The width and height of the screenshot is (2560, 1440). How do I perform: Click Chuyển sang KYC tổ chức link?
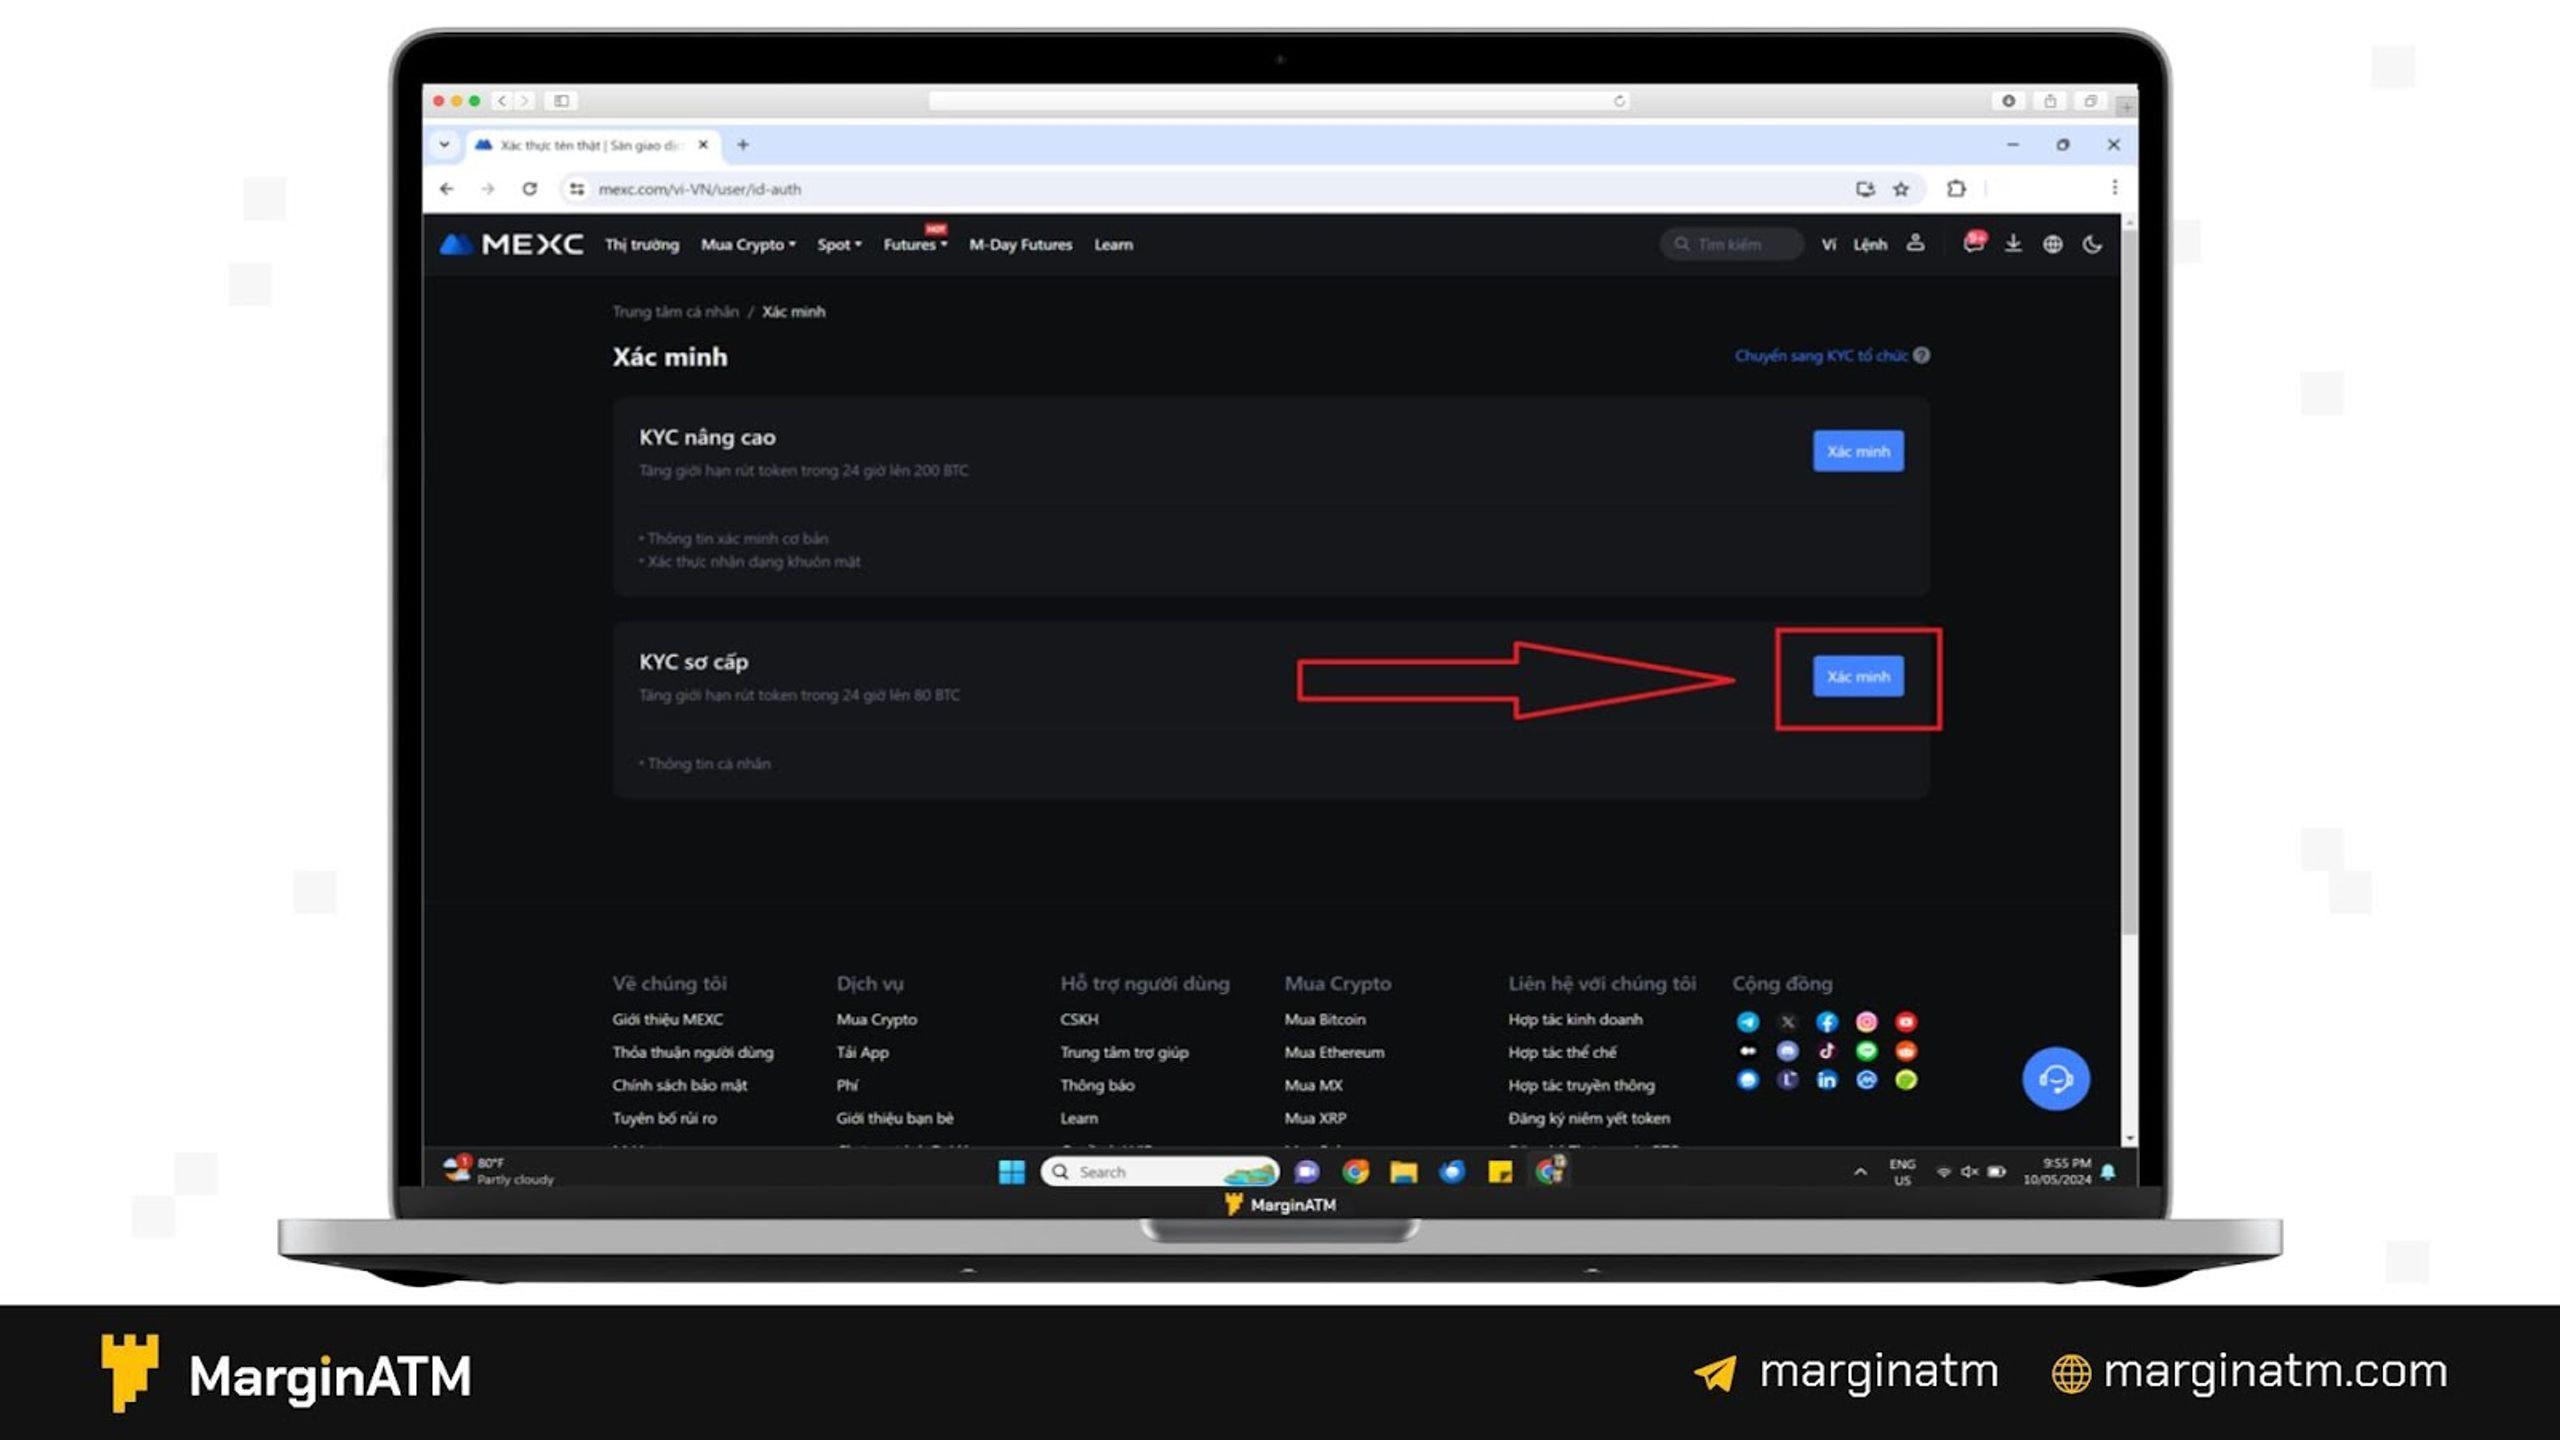point(1820,356)
